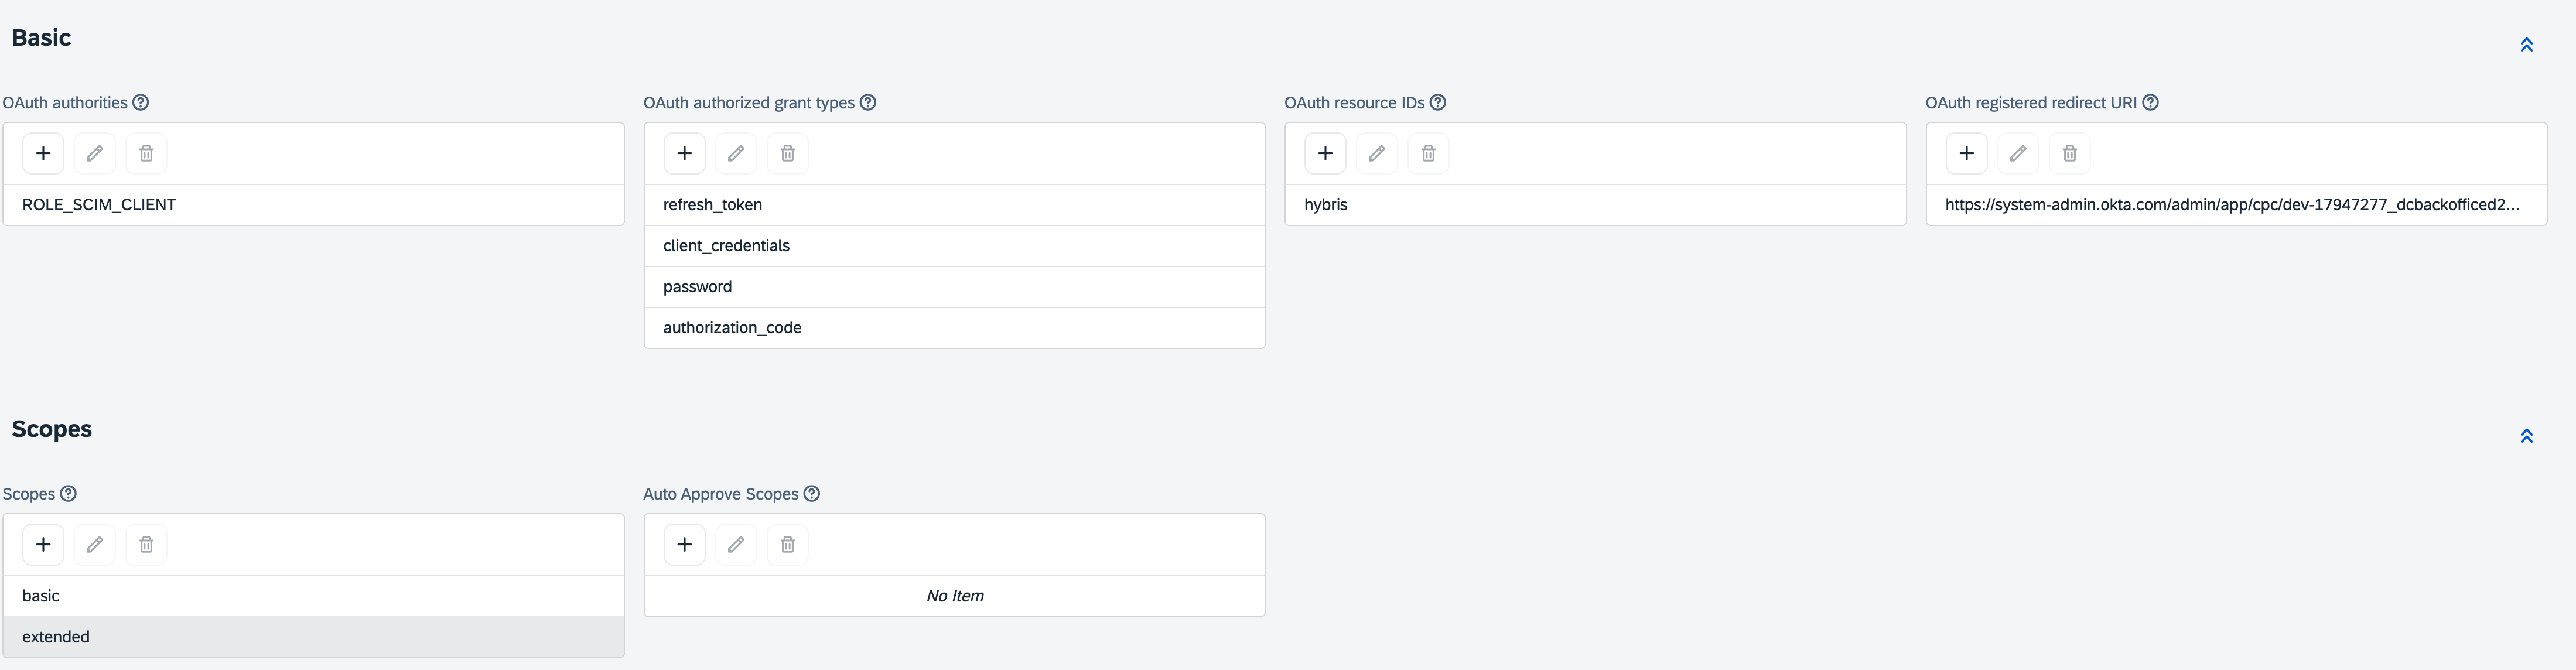Screen dimensions: 2576x670
Task: Collapse the Scopes section
Action: point(2526,436)
